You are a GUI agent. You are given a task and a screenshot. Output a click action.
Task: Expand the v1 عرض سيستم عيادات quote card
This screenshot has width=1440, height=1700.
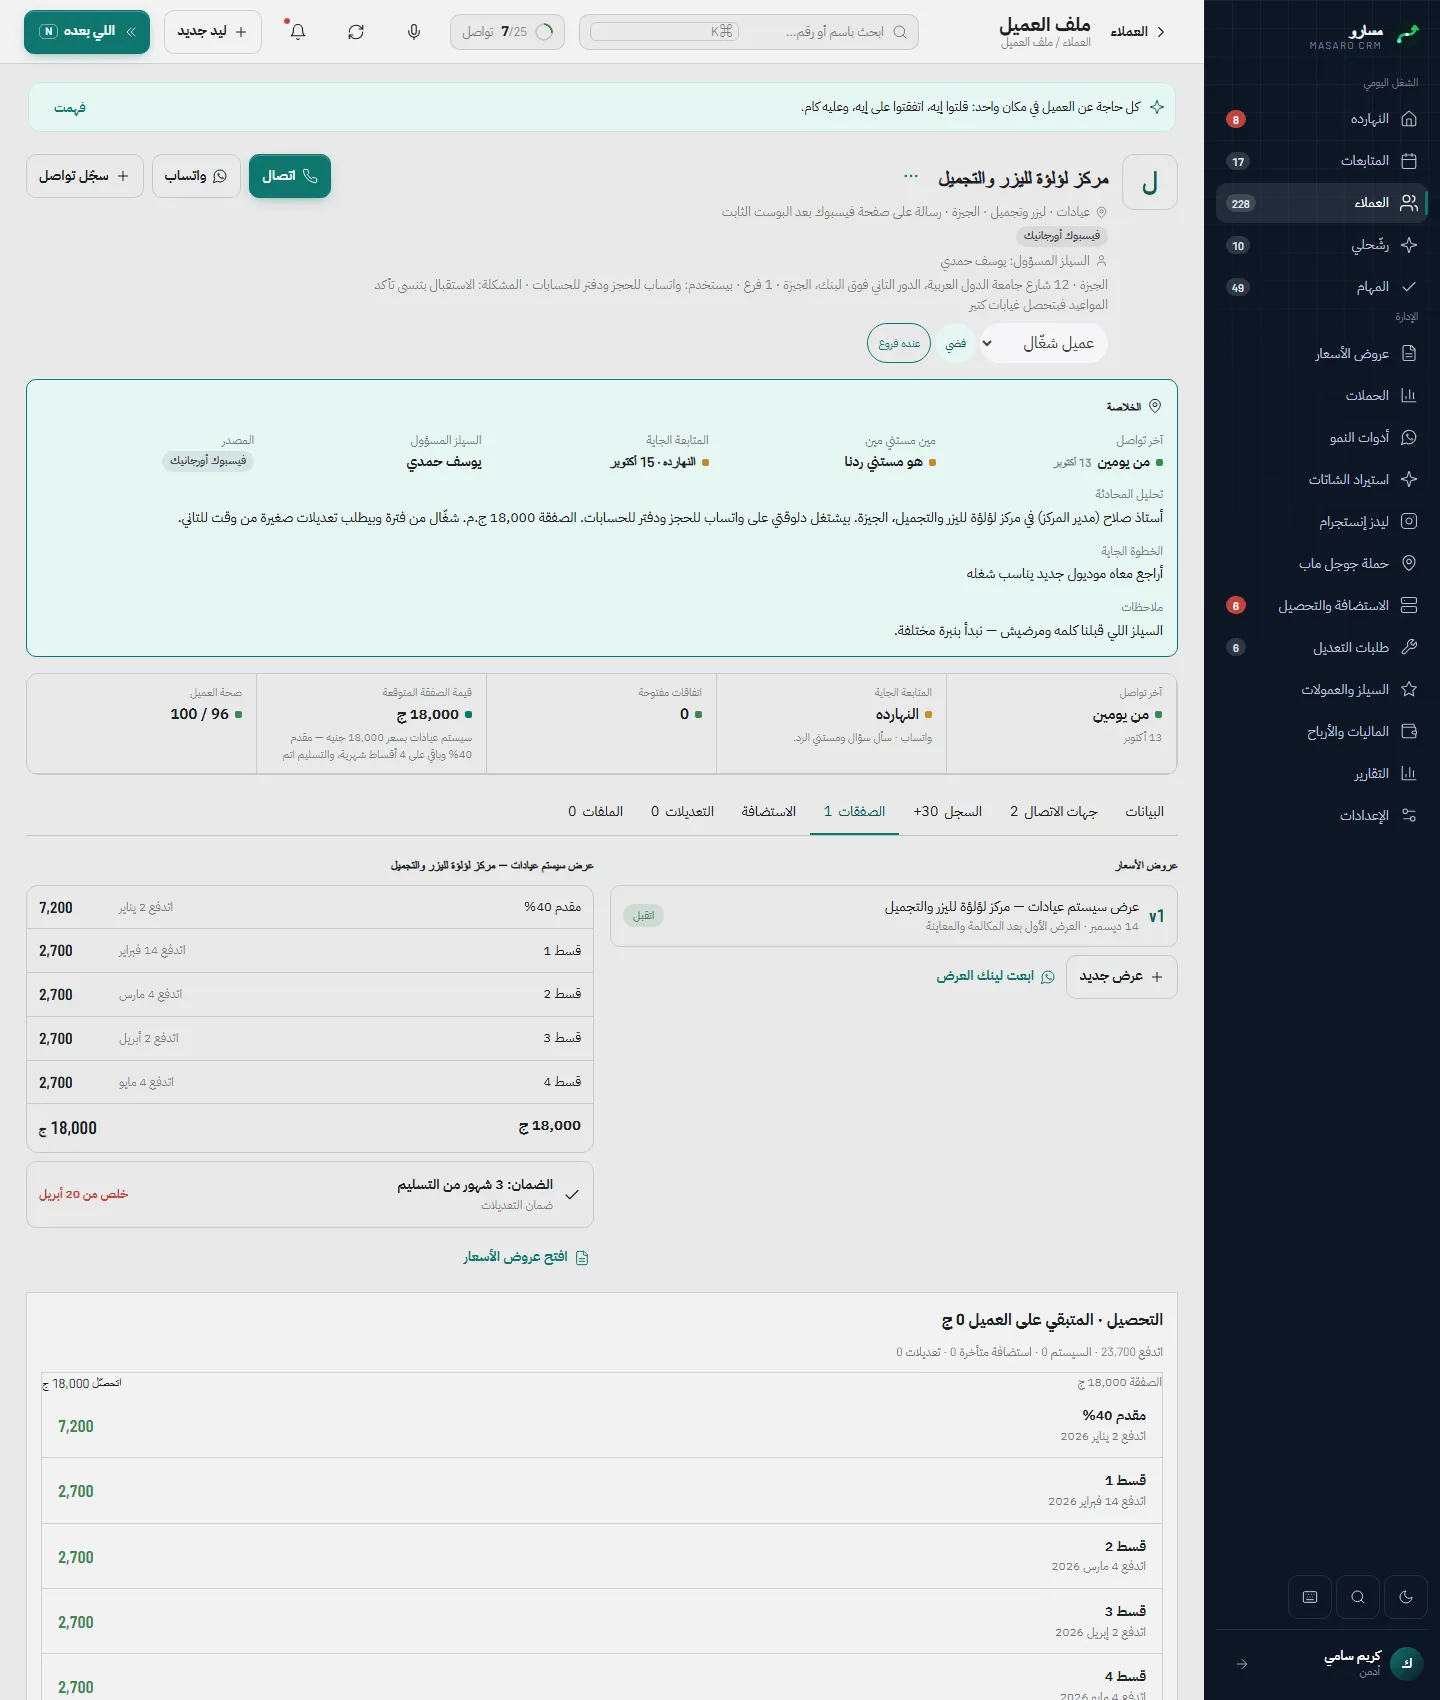coord(893,916)
